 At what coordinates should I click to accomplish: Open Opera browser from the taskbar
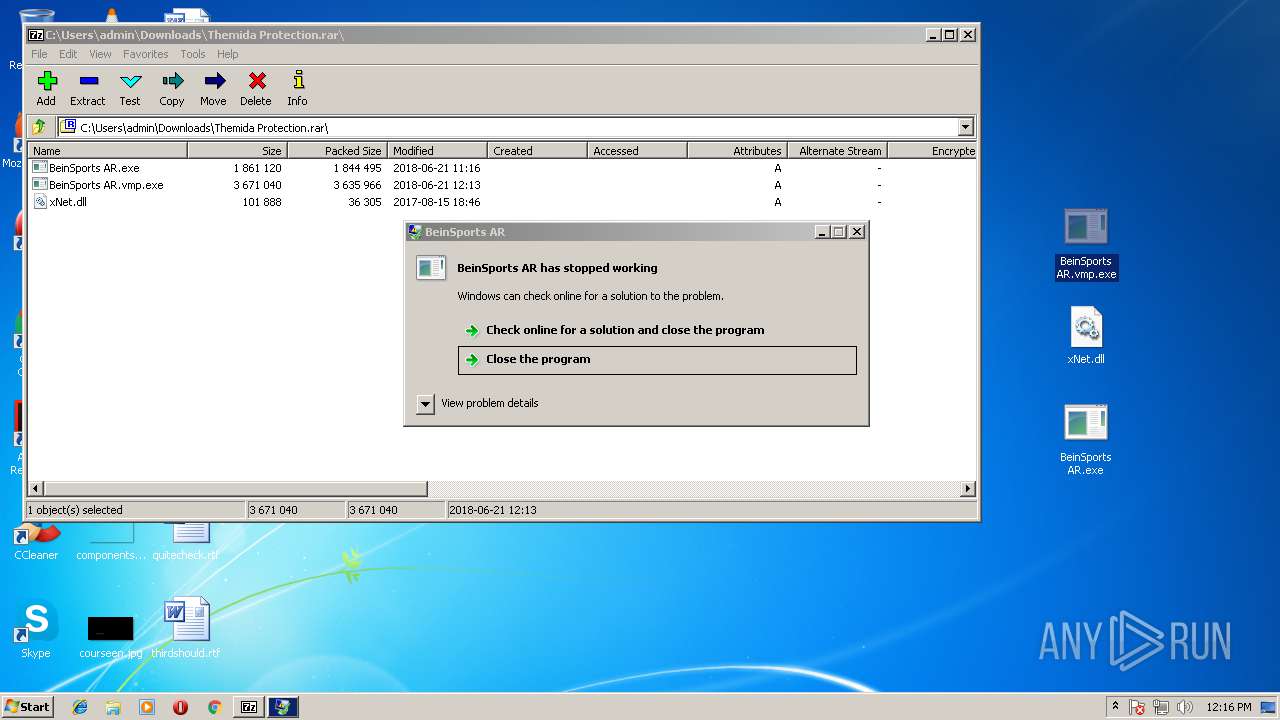click(180, 707)
